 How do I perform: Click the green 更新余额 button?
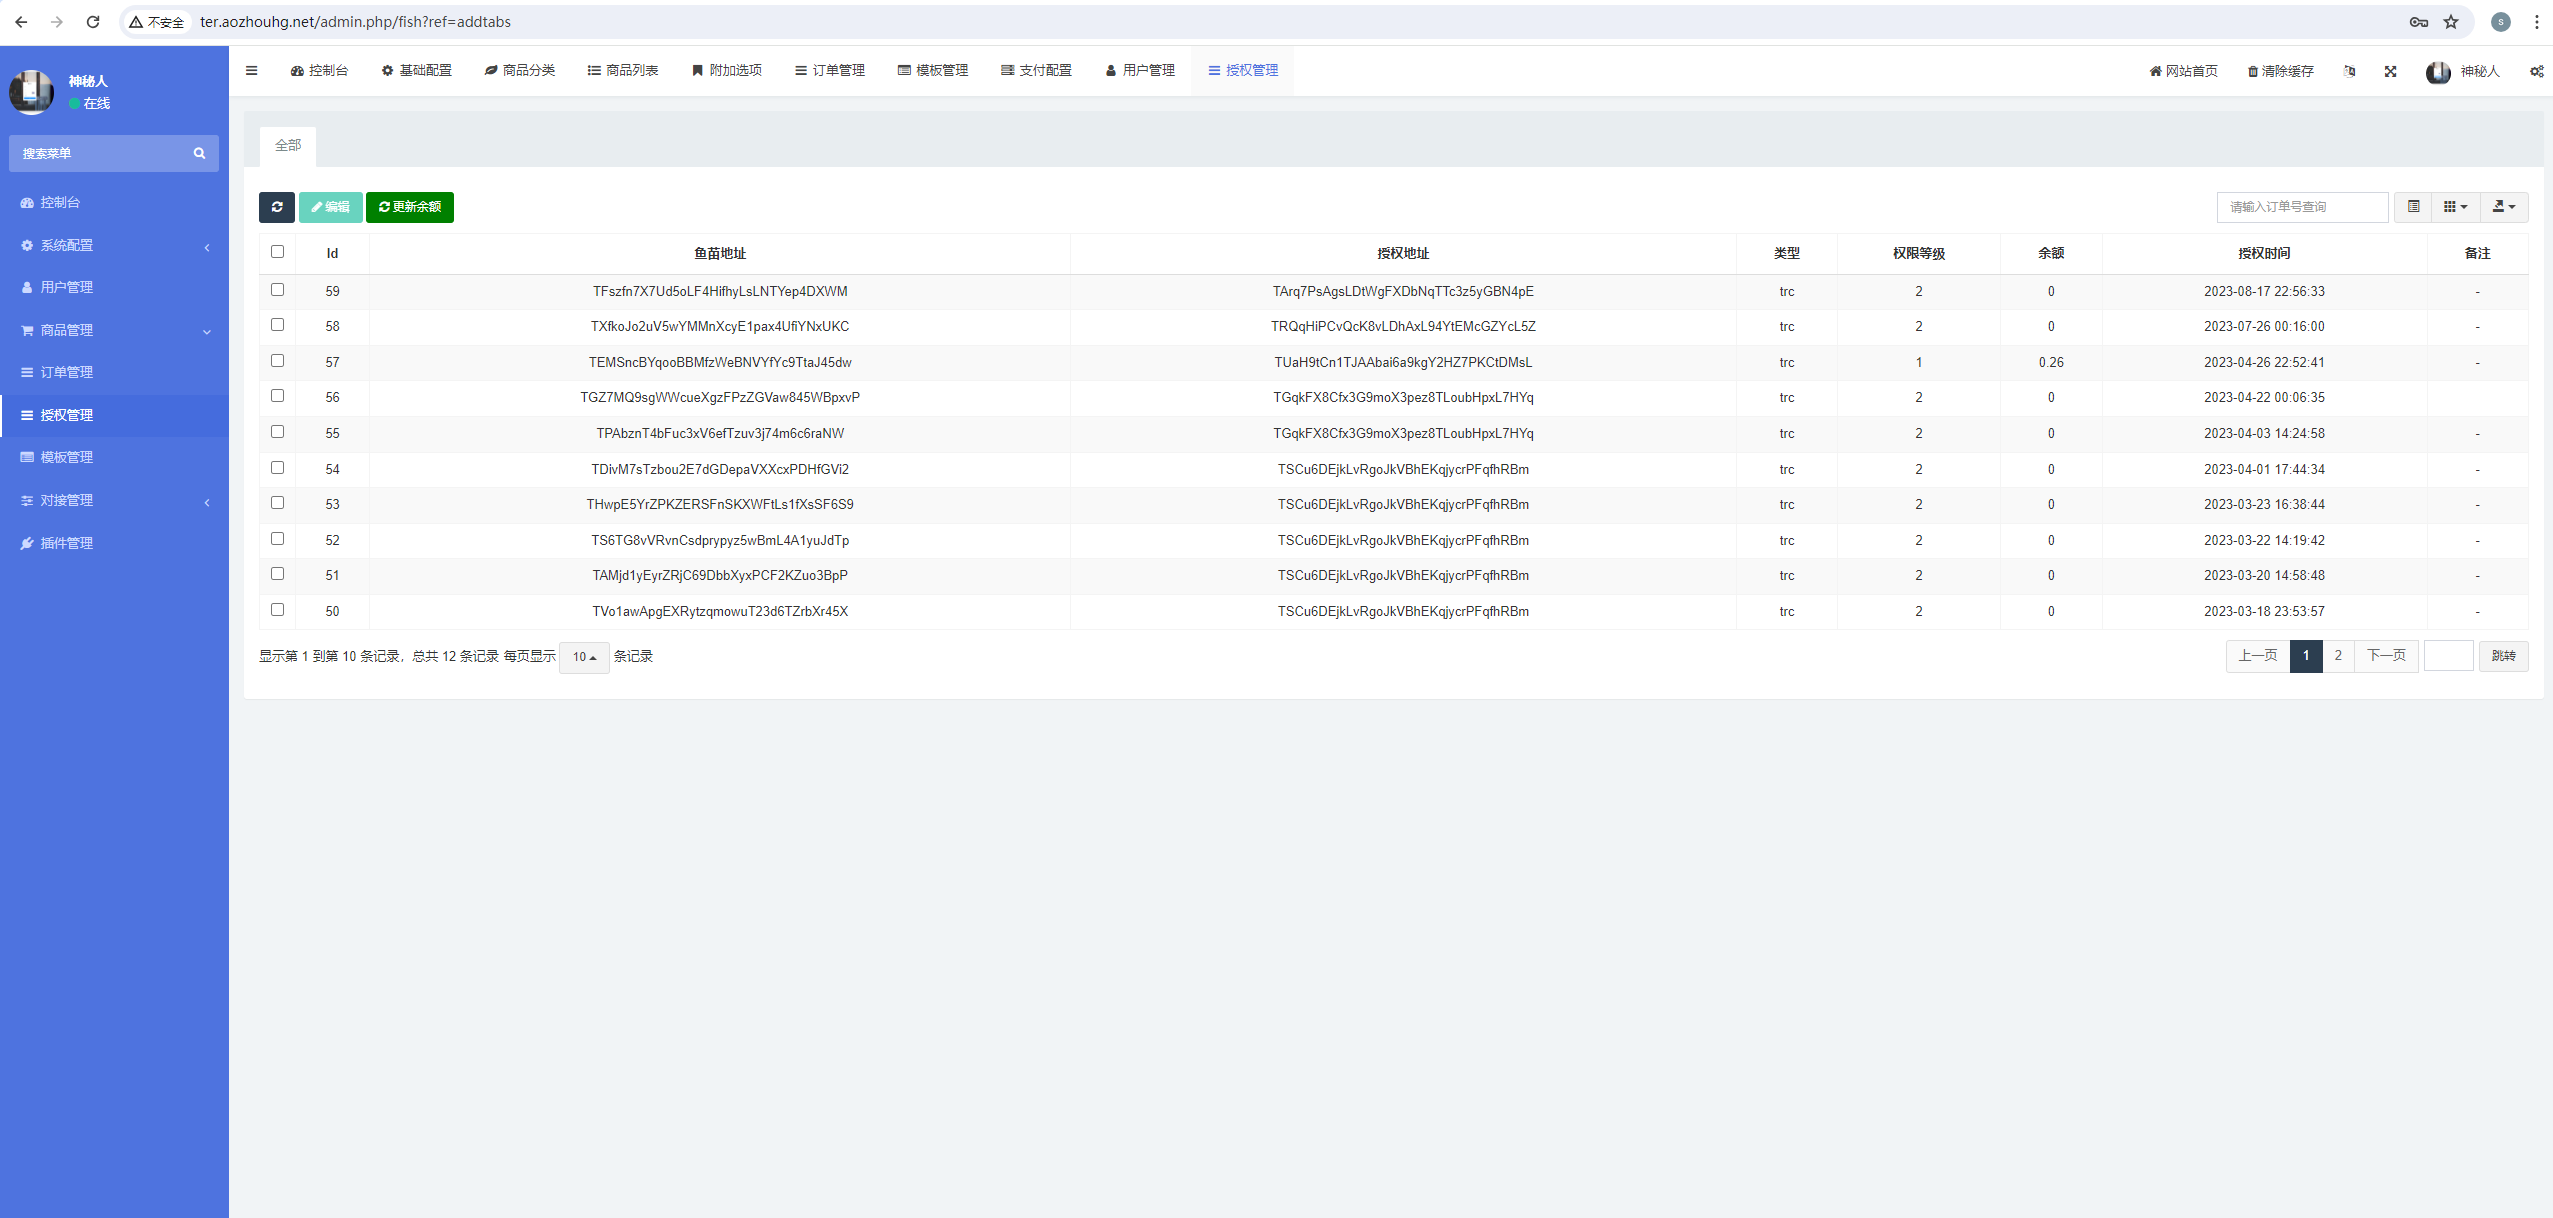click(x=409, y=207)
